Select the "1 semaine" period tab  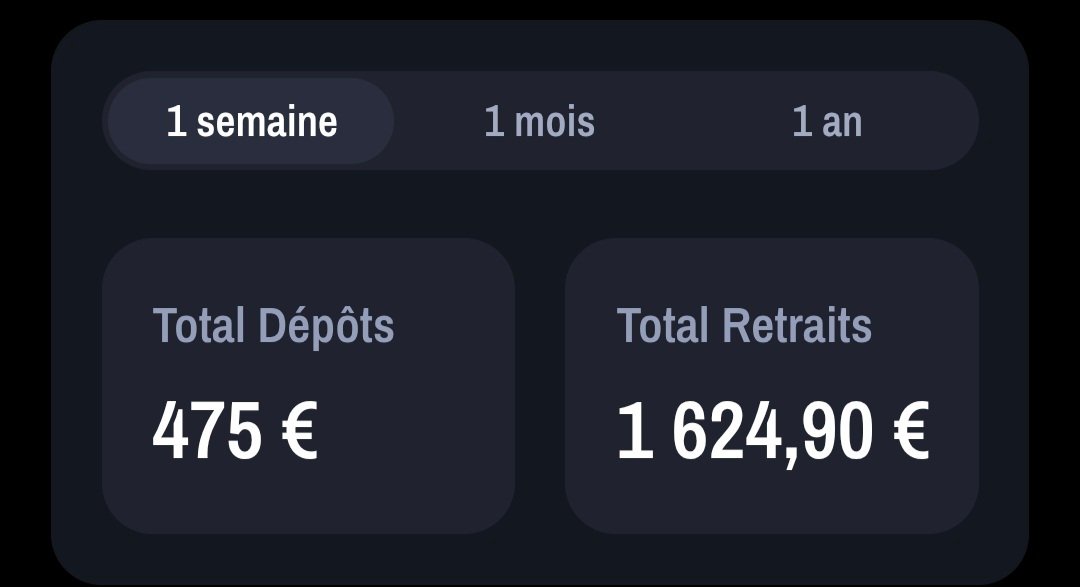point(251,121)
